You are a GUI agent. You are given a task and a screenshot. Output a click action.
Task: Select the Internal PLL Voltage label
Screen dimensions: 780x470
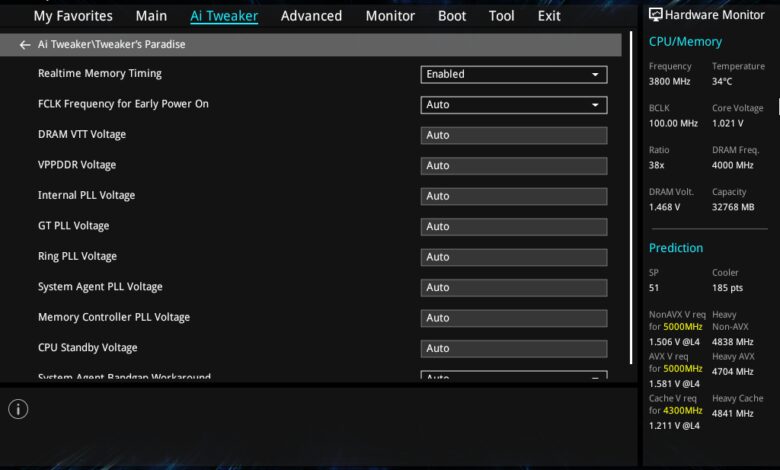pyautogui.click(x=87, y=195)
